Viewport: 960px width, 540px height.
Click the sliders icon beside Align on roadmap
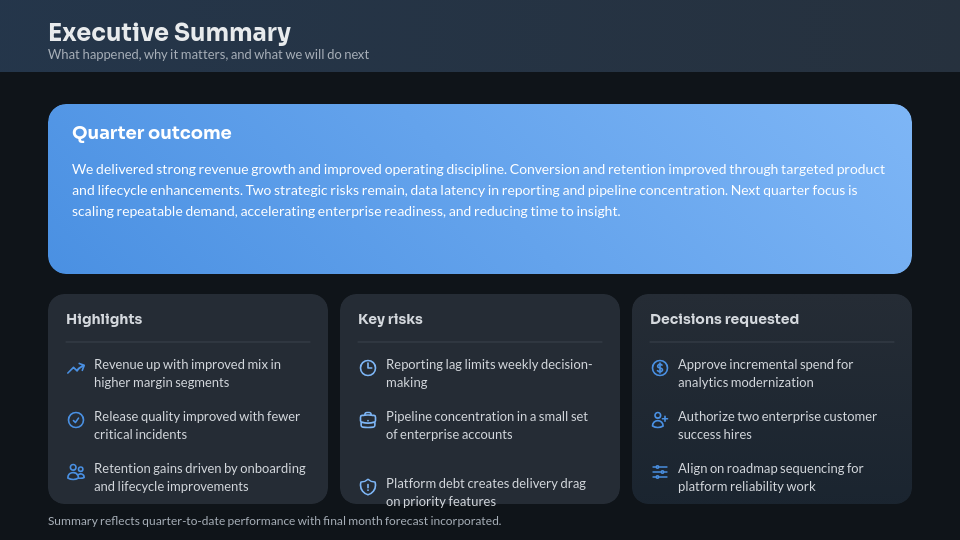click(659, 472)
